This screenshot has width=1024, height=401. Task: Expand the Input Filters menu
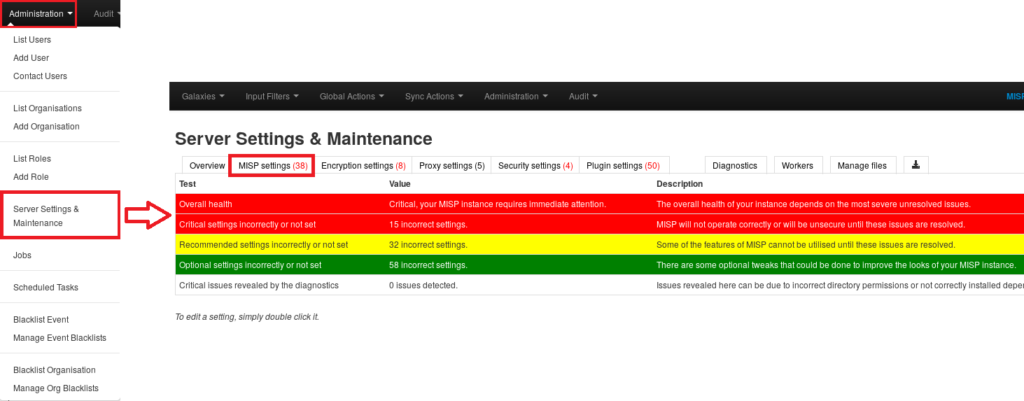[271, 96]
